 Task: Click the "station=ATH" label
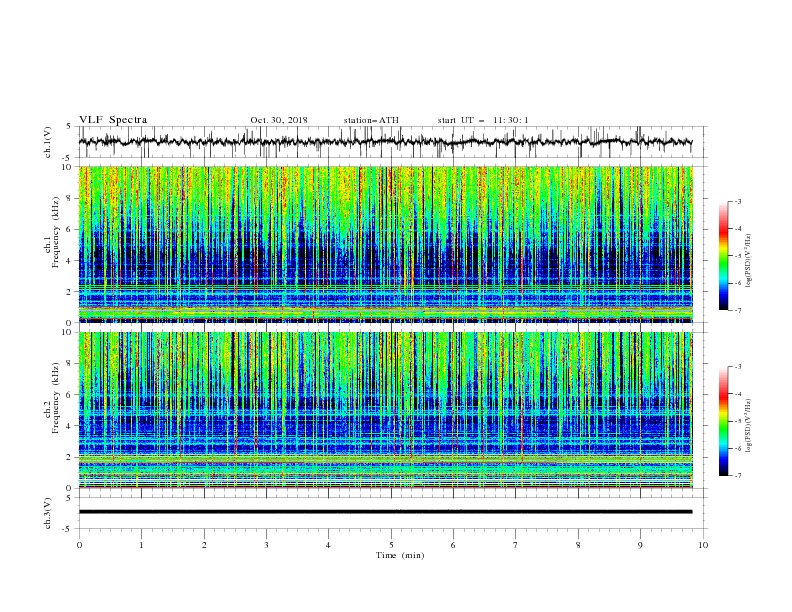371,120
